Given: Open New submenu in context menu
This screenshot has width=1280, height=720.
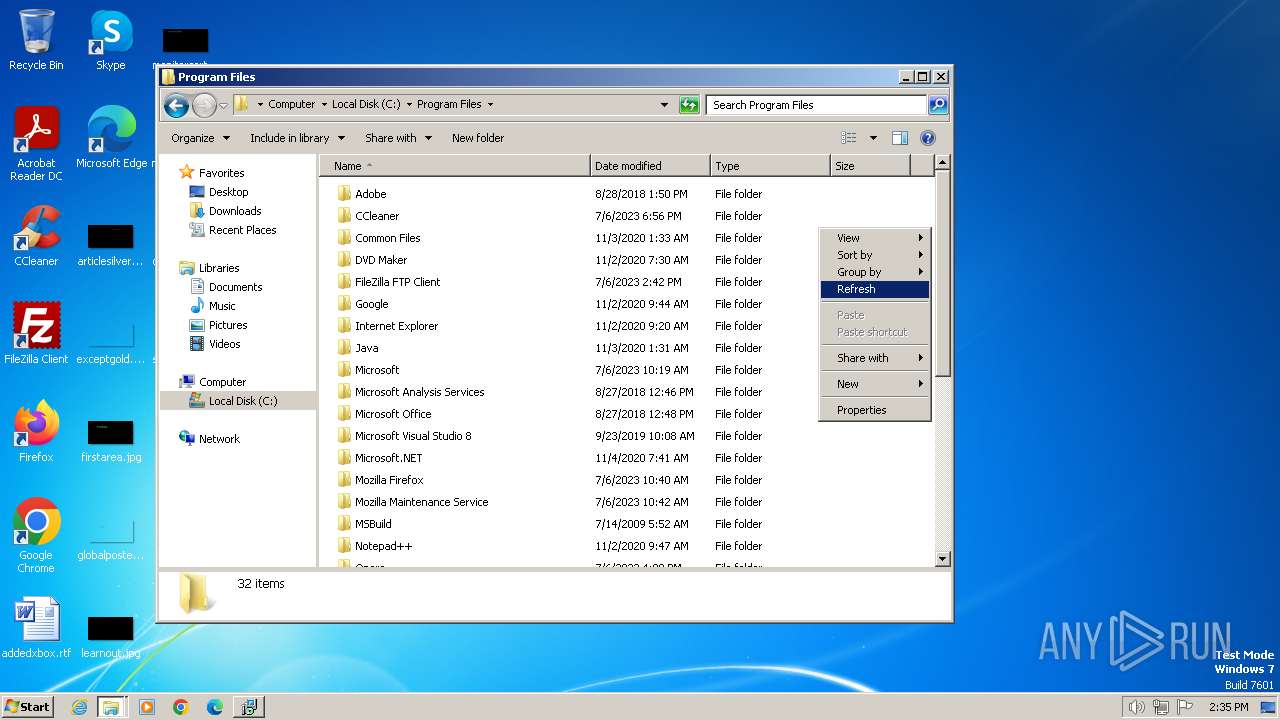Looking at the screenshot, I should [x=875, y=384].
